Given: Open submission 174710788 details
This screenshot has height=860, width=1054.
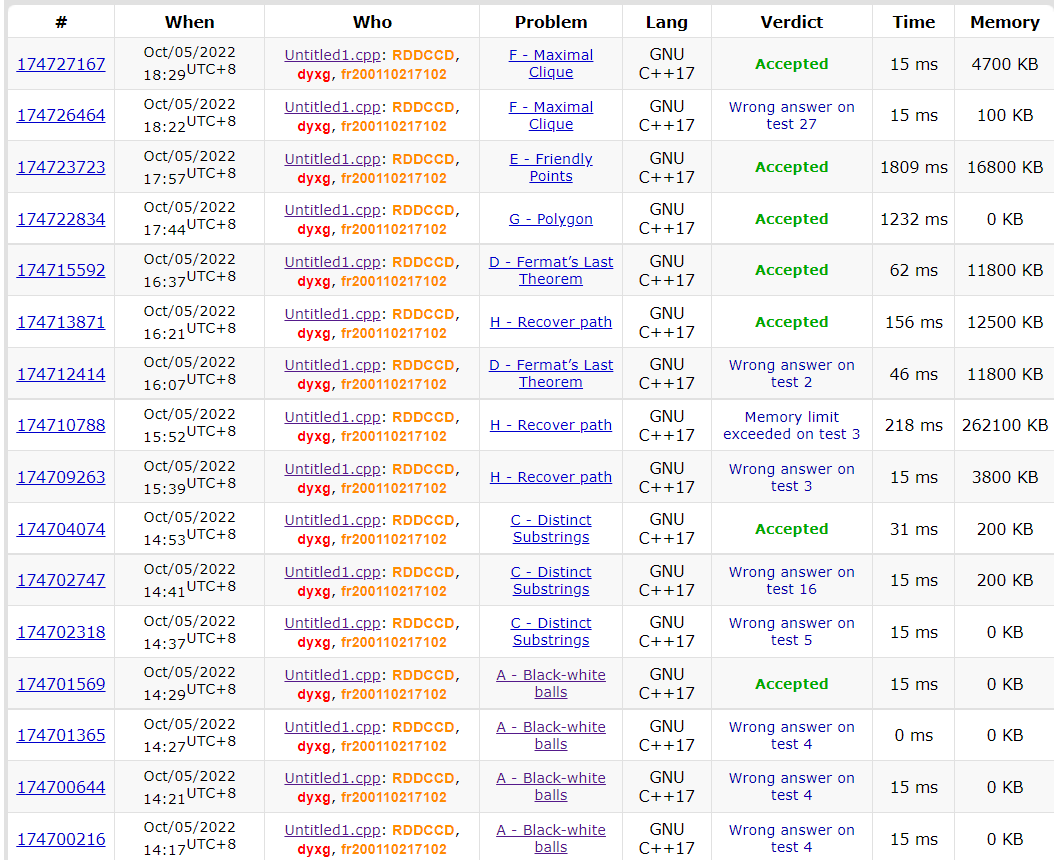Looking at the screenshot, I should pyautogui.click(x=61, y=425).
